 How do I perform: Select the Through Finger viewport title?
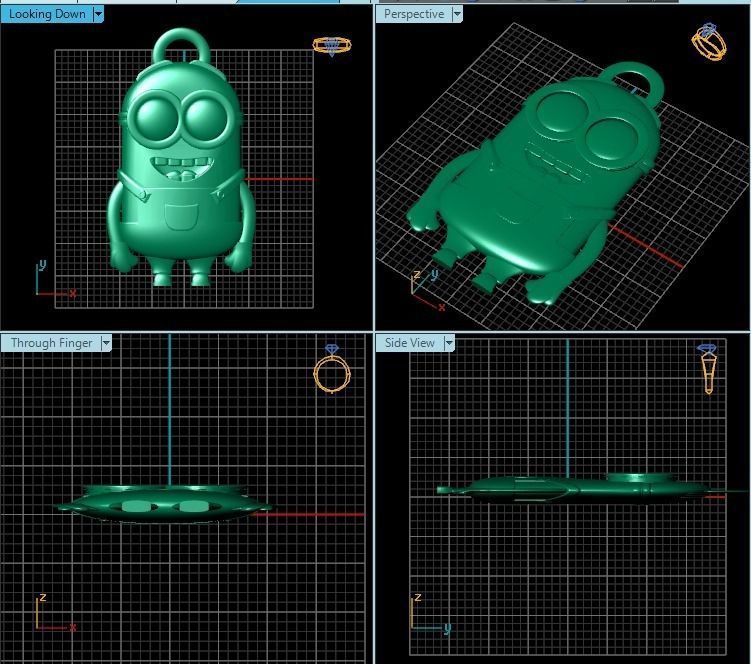[52, 343]
